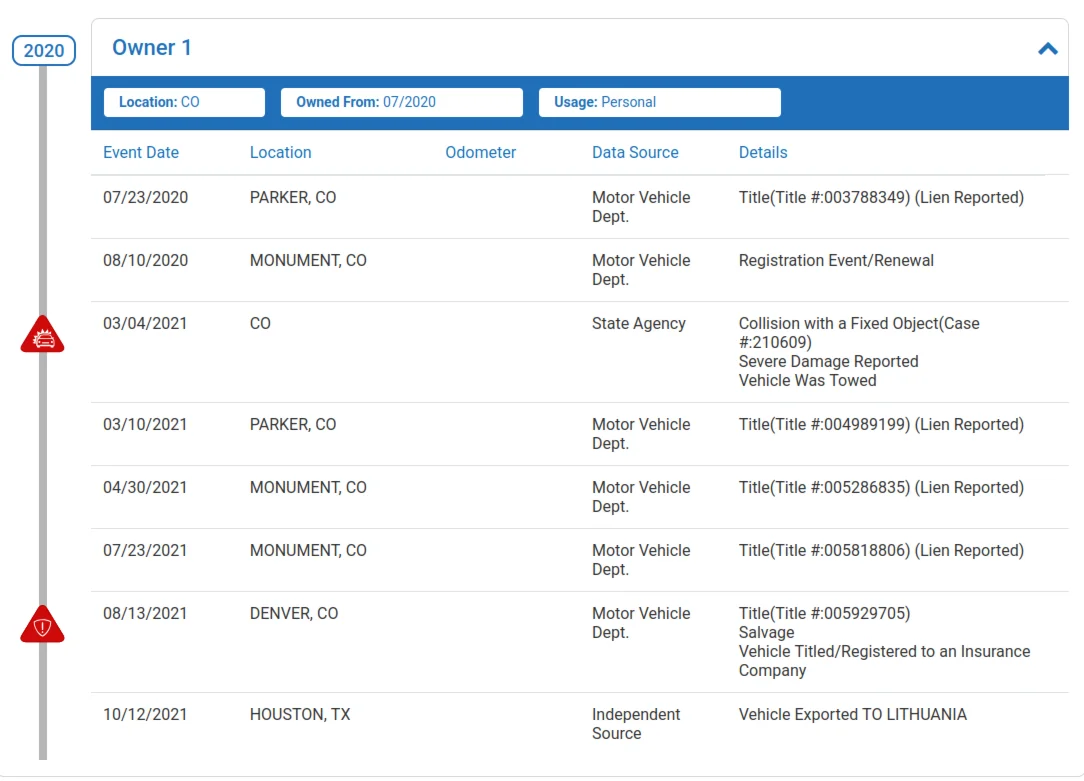Viewport: 1084px width, 781px height.
Task: Click the red accident icon on timeline
Action: point(42,335)
